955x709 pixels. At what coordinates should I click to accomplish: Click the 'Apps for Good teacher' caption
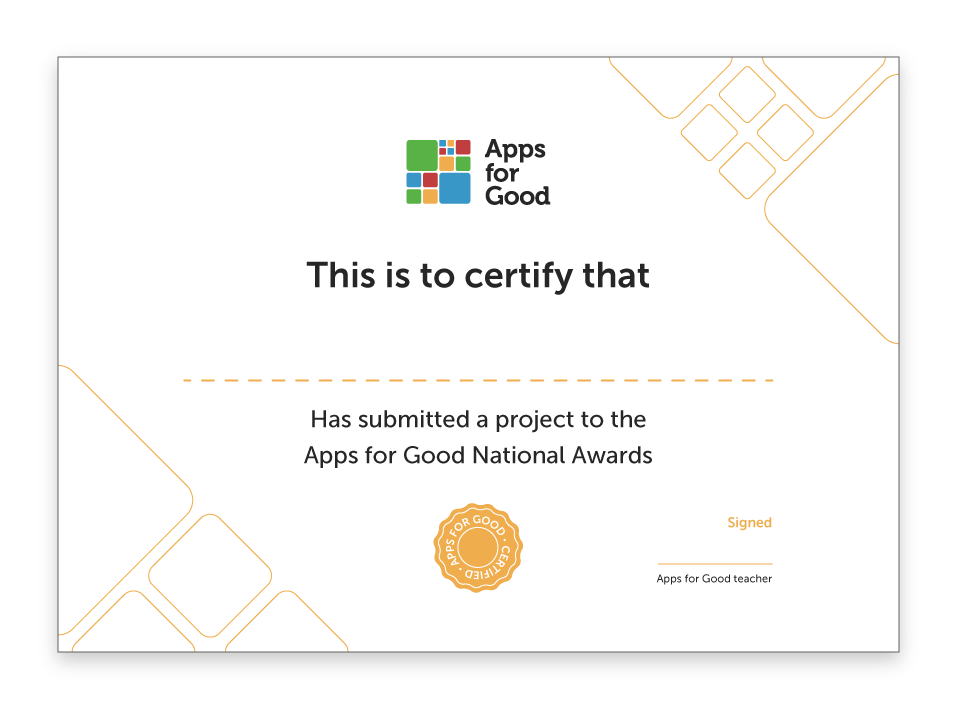coord(714,579)
